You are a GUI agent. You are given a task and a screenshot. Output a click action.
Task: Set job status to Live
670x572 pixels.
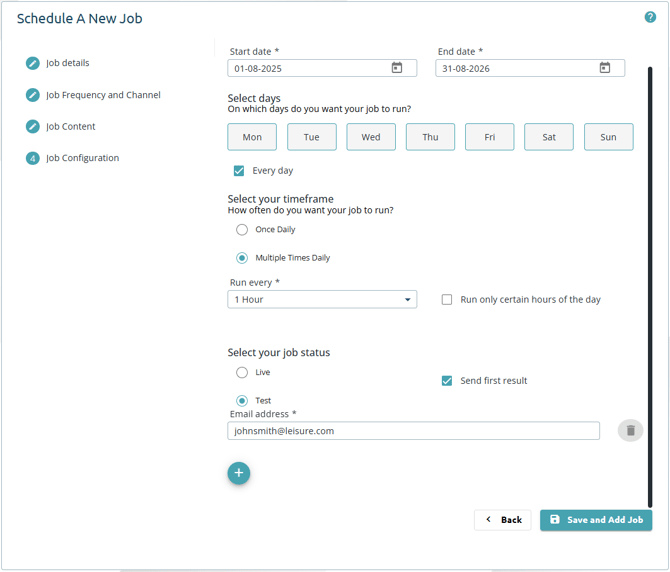click(242, 373)
